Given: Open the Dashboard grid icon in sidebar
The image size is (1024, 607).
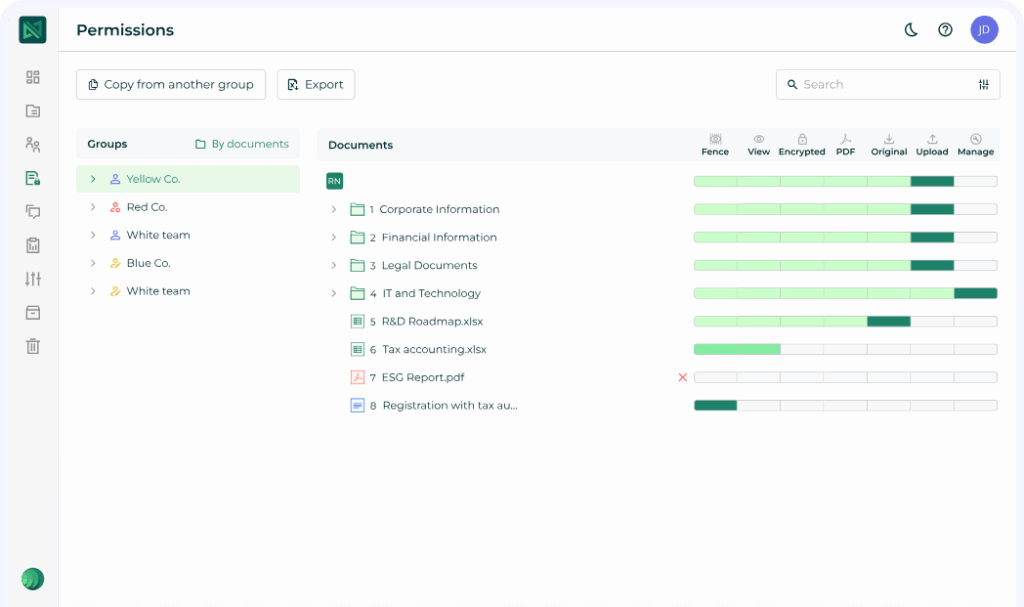Looking at the screenshot, I should (32, 77).
